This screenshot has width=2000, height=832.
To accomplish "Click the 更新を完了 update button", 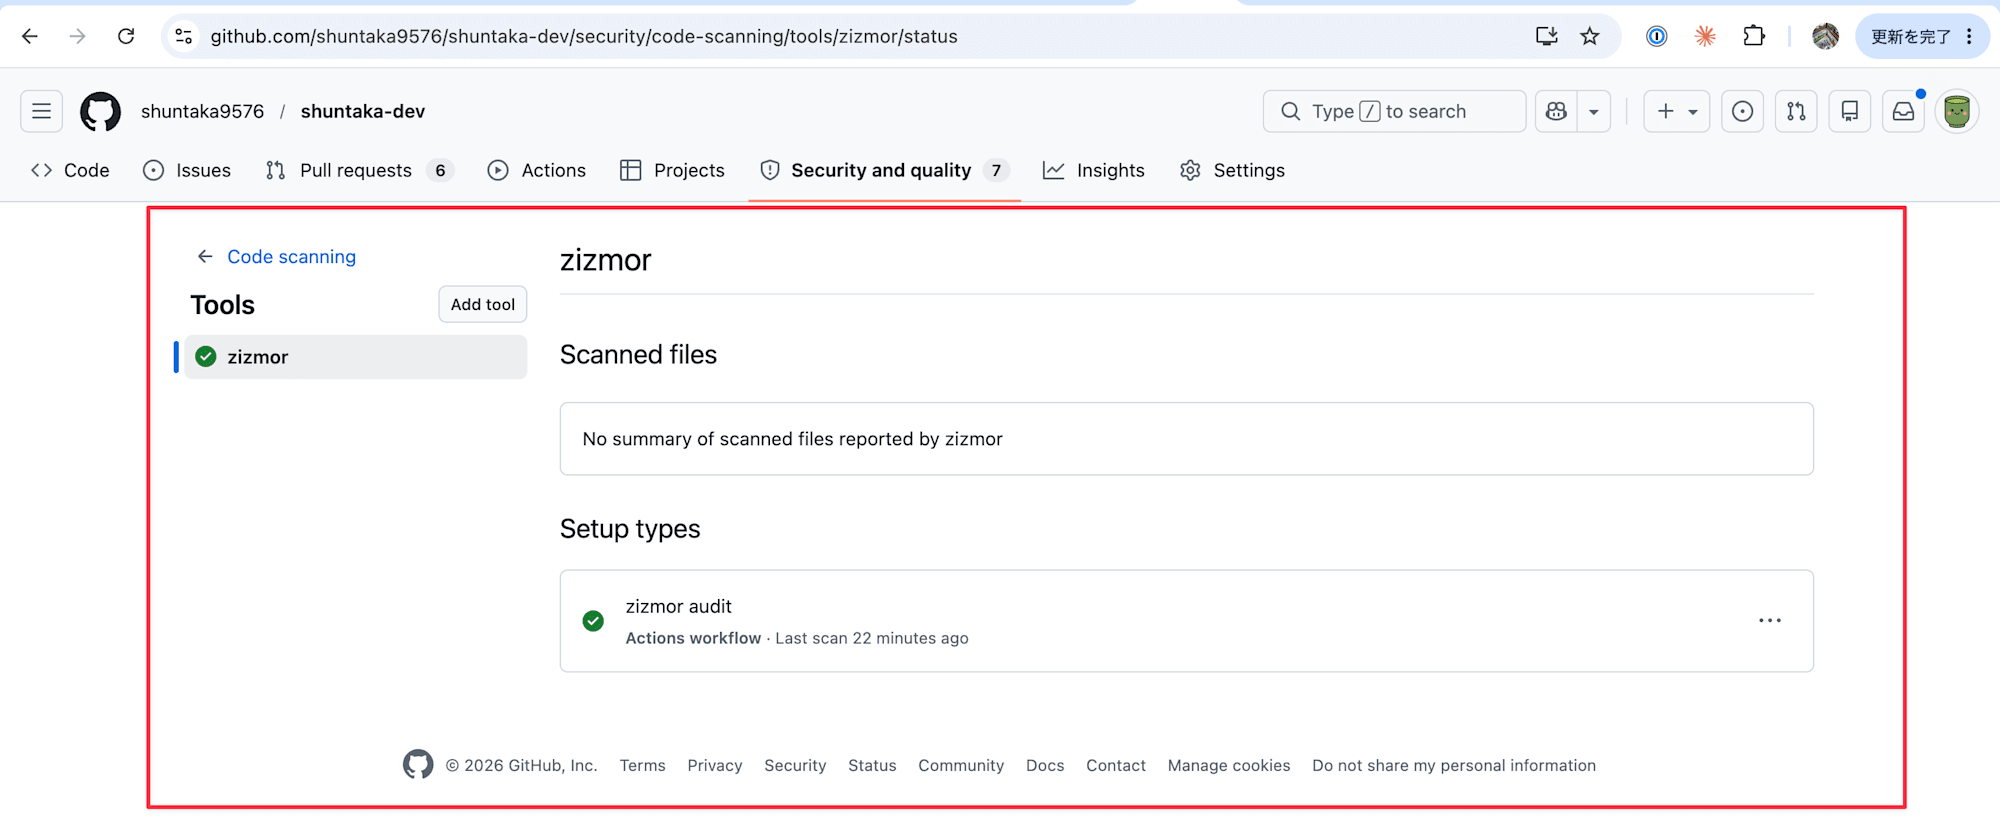I will (1910, 37).
